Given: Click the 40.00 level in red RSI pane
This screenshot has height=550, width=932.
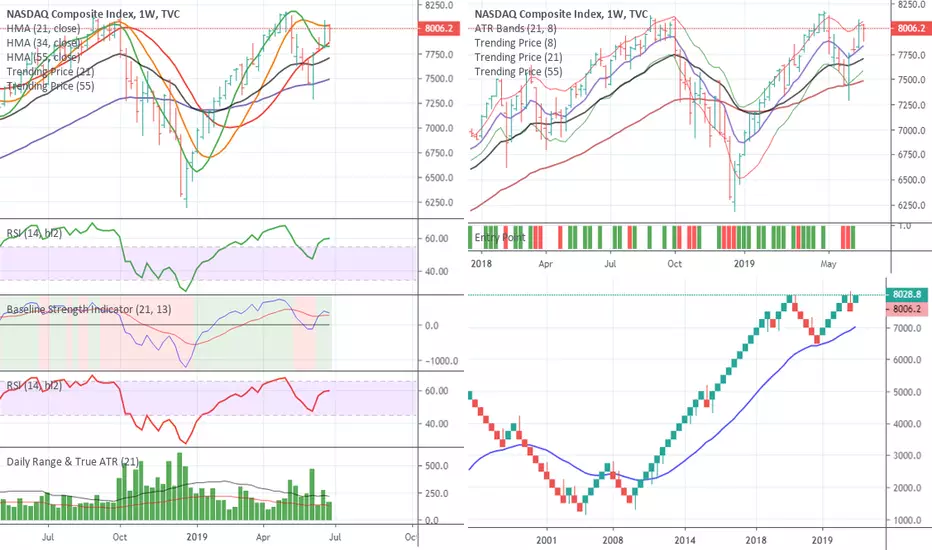Looking at the screenshot, I should point(437,424).
